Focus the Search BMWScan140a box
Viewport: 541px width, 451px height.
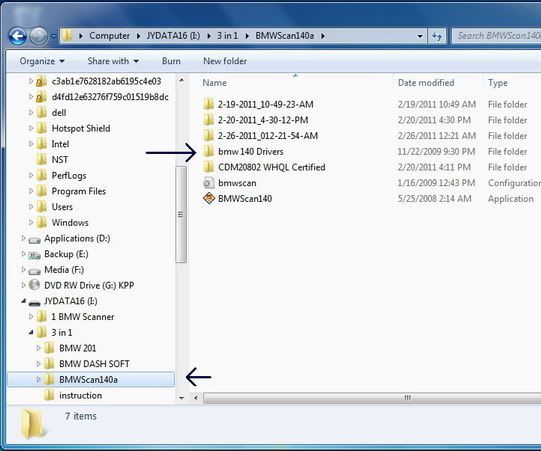pyautogui.click(x=496, y=36)
